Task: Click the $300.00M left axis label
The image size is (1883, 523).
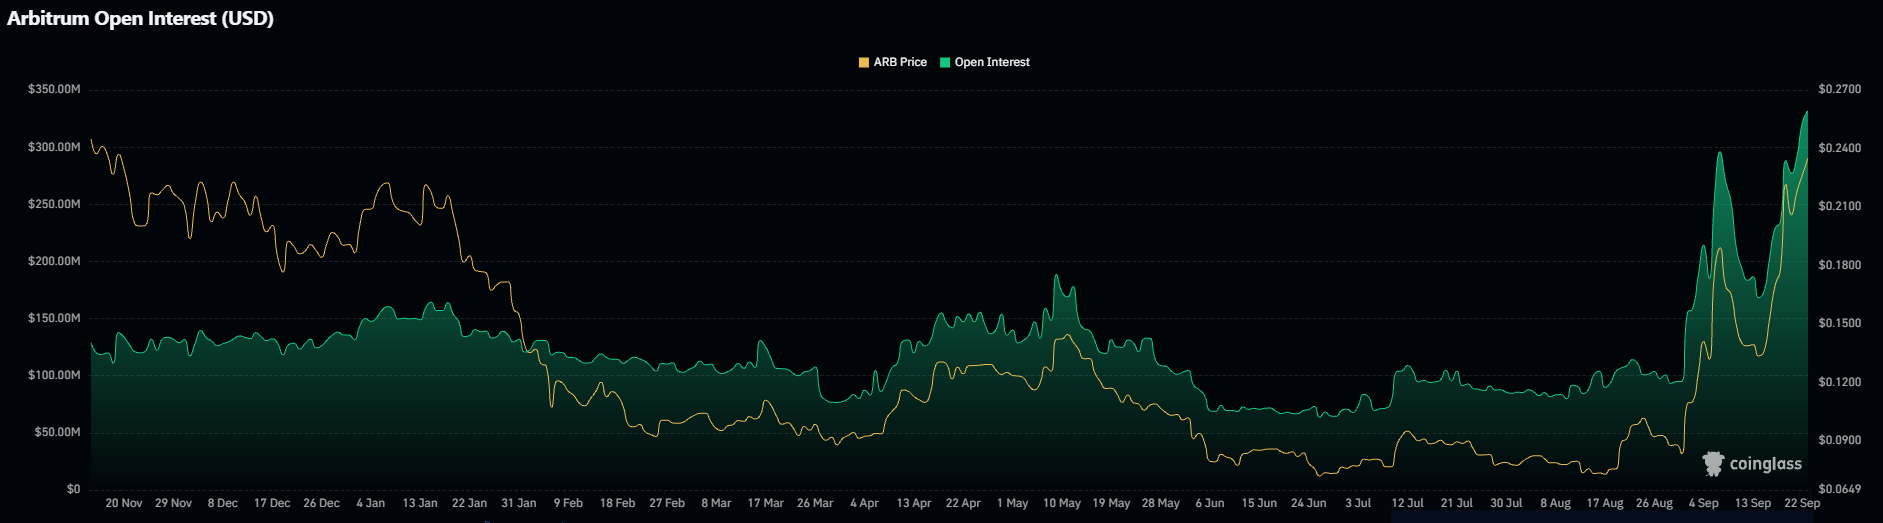Action: click(x=54, y=147)
